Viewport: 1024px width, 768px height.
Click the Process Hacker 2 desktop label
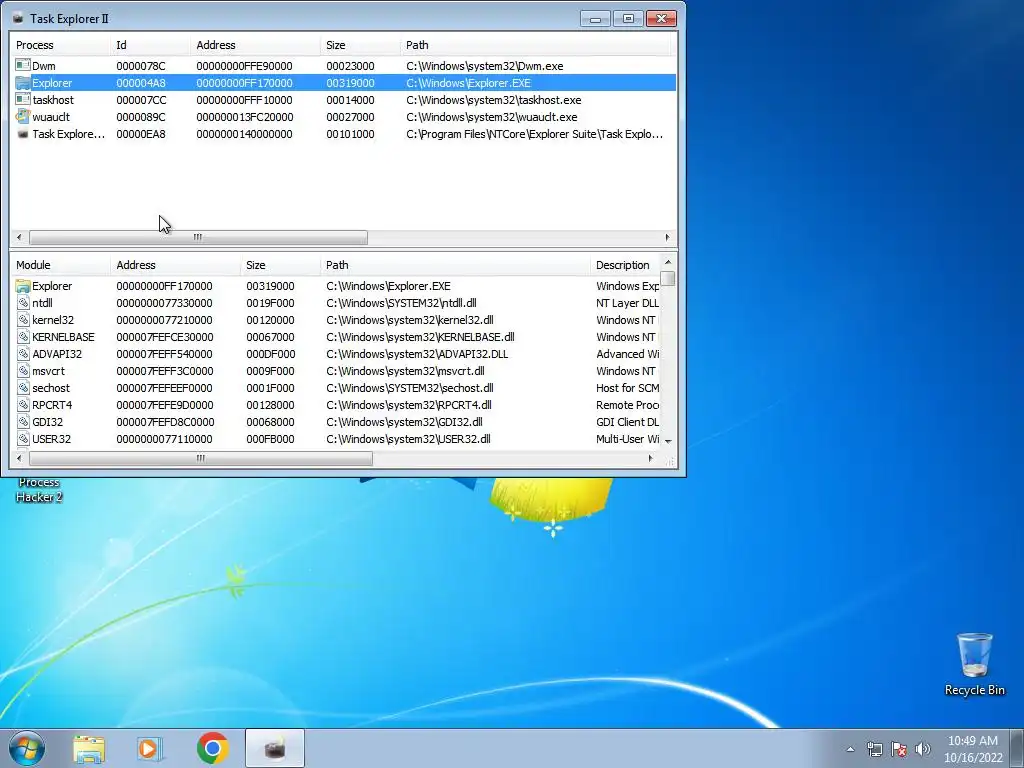[39, 490]
